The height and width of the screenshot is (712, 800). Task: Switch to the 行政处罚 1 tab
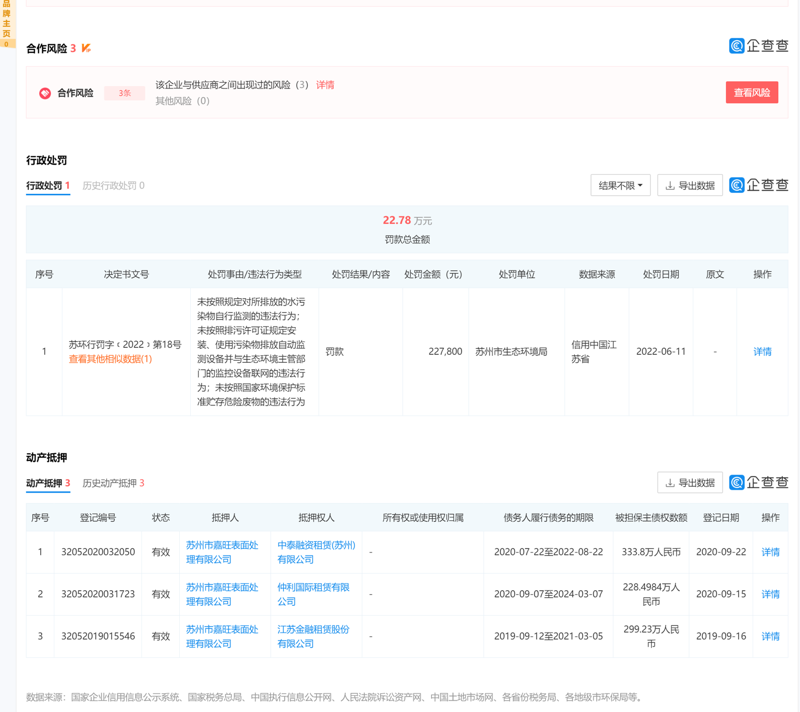[48, 186]
